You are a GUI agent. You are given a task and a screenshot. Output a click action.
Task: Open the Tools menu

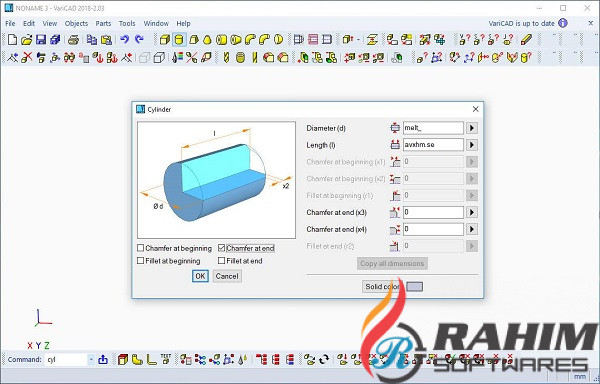click(x=127, y=23)
